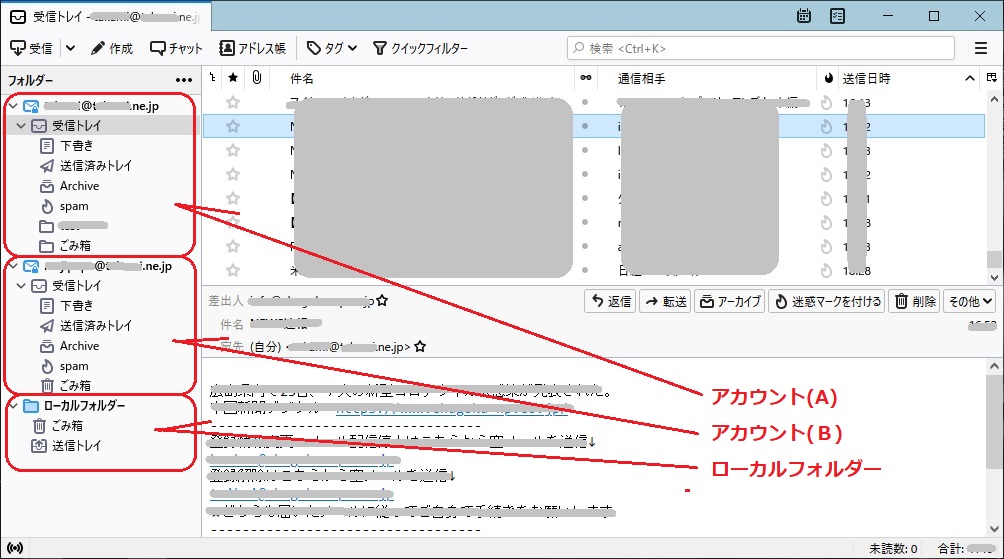Image resolution: width=1004 pixels, height=559 pixels.
Task: Open the Chat (チャット) toolbar button
Action: pyautogui.click(x=176, y=48)
